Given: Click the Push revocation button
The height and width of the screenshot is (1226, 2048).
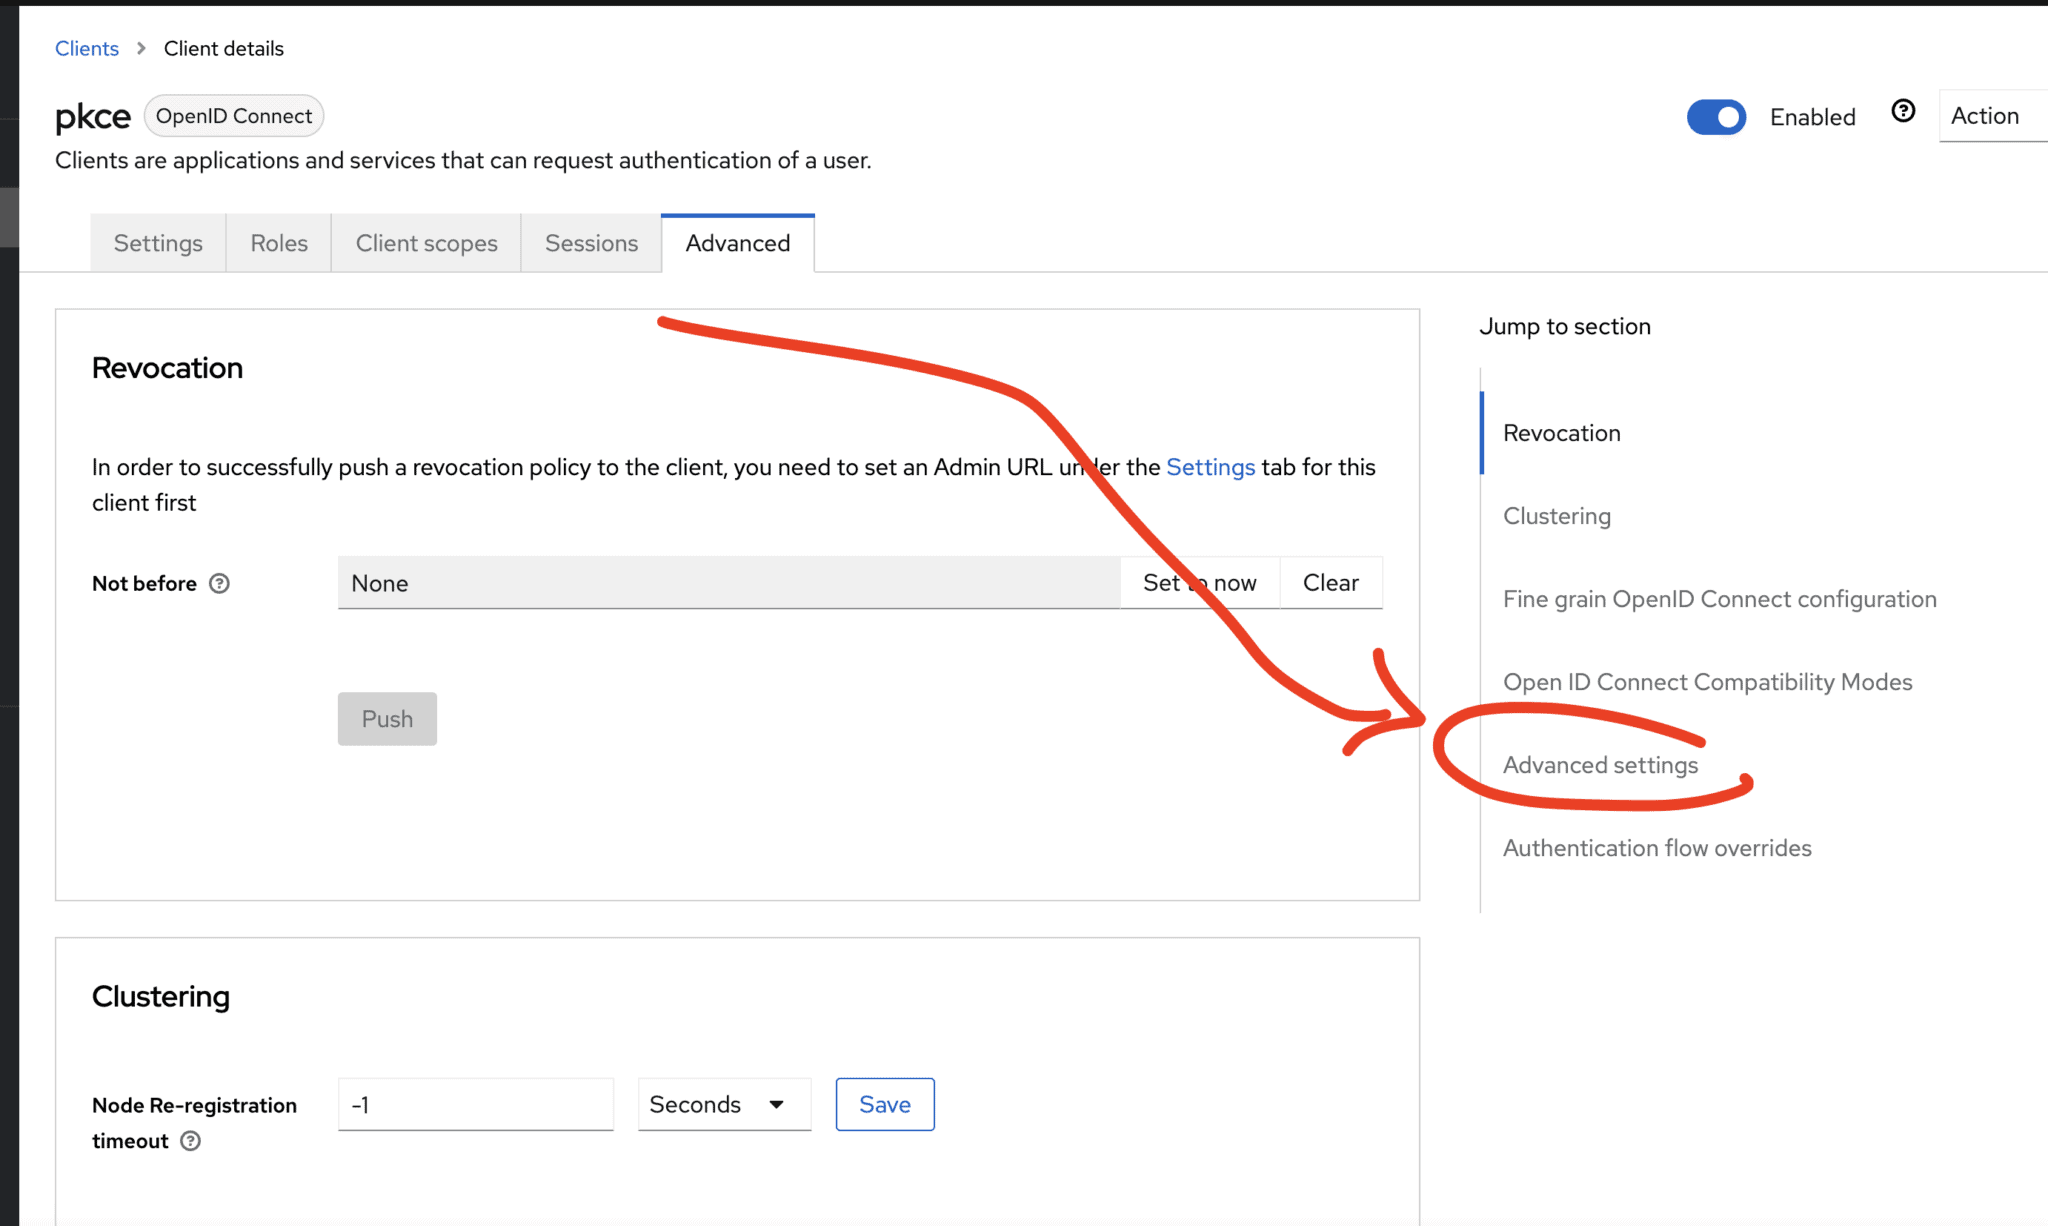Looking at the screenshot, I should [x=387, y=718].
